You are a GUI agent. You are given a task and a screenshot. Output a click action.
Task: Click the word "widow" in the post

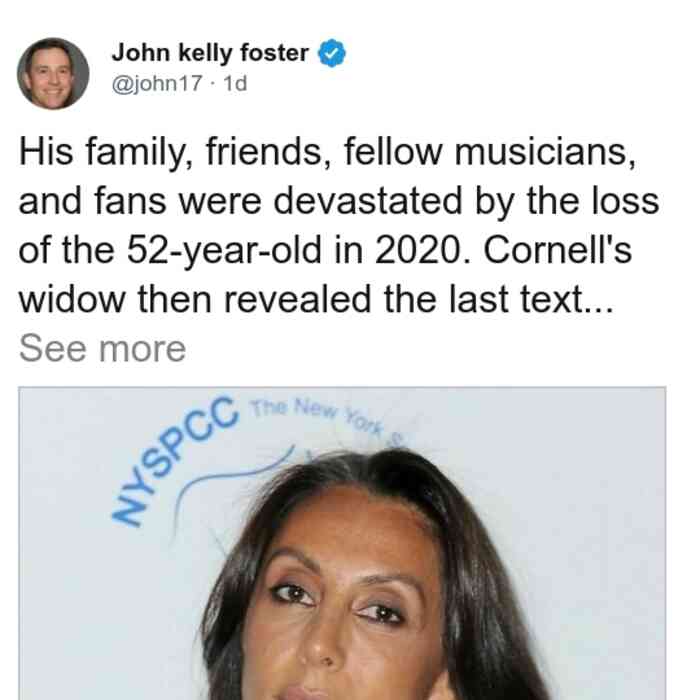72,300
